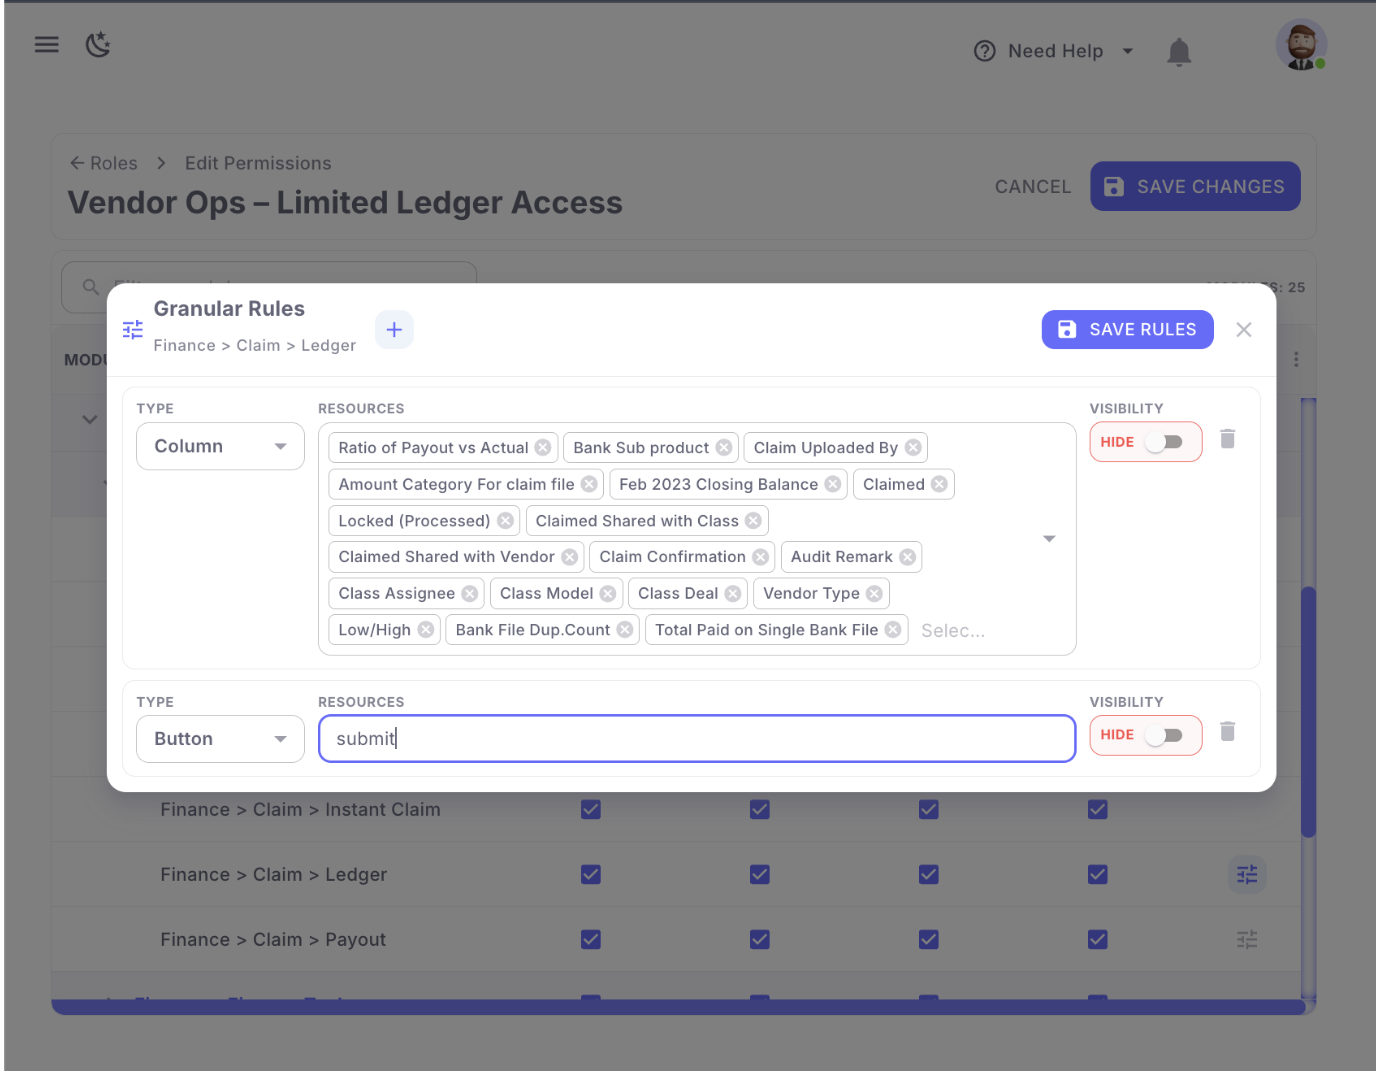Viewport: 1382px width, 1074px height.
Task: Toggle visibility switch for Column rule
Action: pos(1164,443)
